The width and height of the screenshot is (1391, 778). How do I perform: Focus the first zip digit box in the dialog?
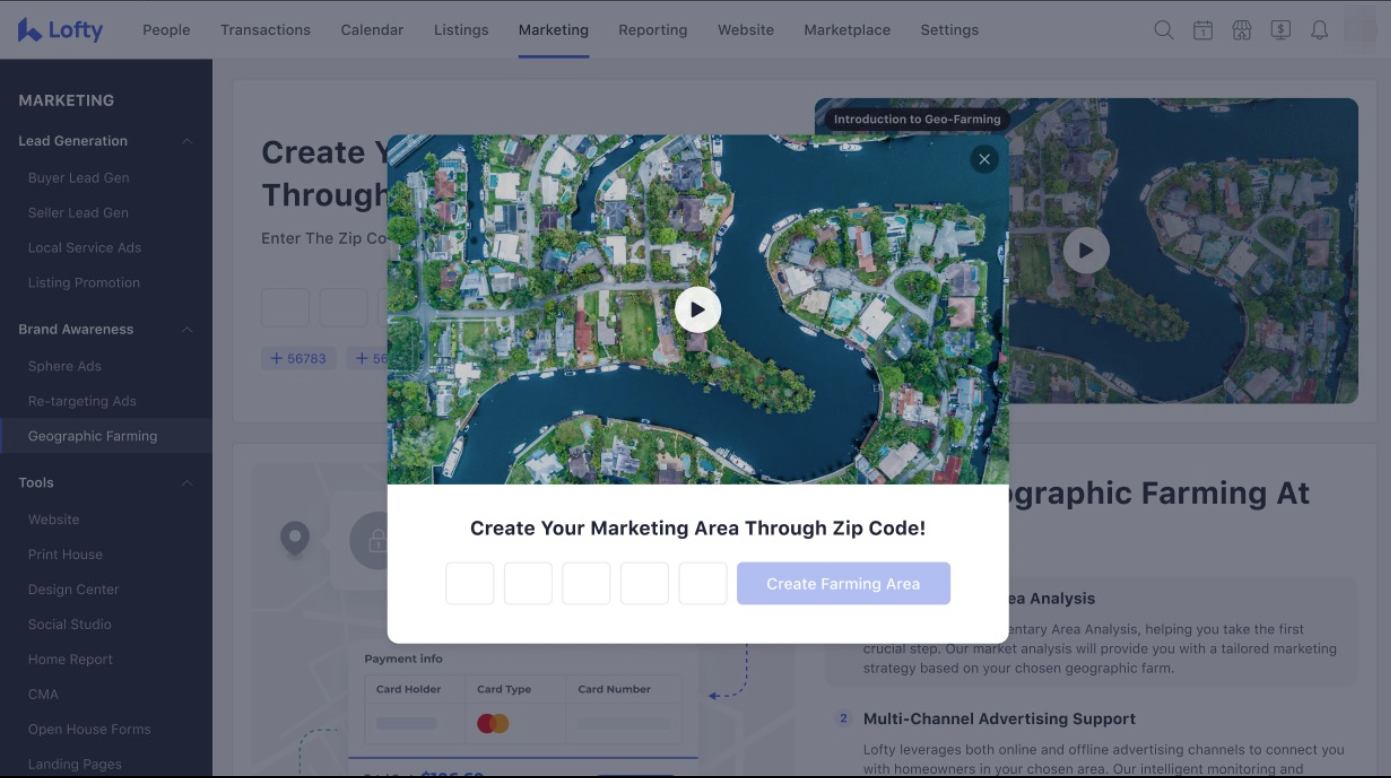pos(470,584)
